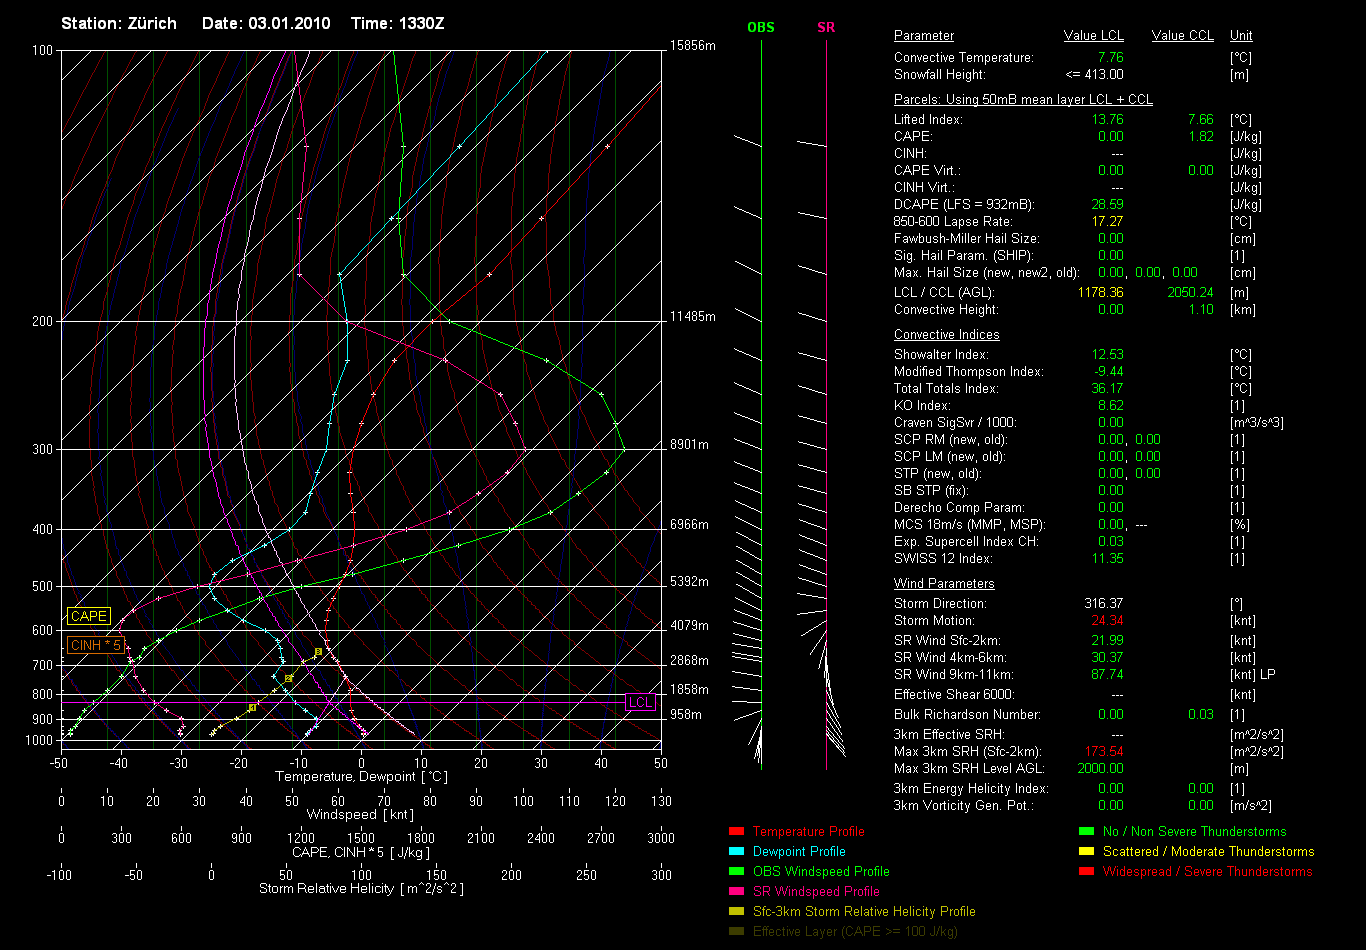Click the red Widespread / Severe Thunderstorms swatch

pos(1086,871)
